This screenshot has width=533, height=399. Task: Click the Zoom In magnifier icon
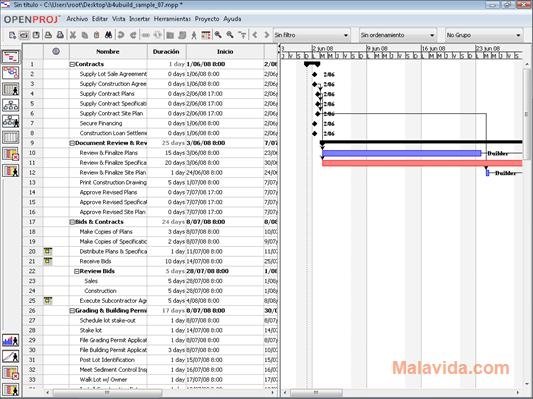(218, 35)
